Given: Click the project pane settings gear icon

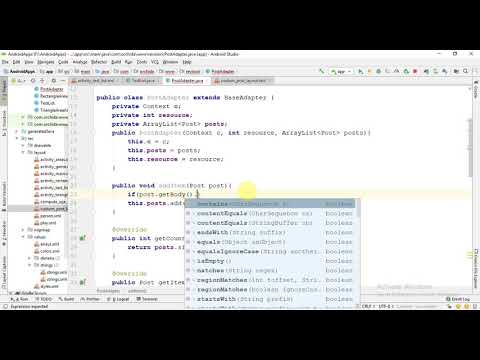Looking at the screenshot, I should tap(54, 81).
